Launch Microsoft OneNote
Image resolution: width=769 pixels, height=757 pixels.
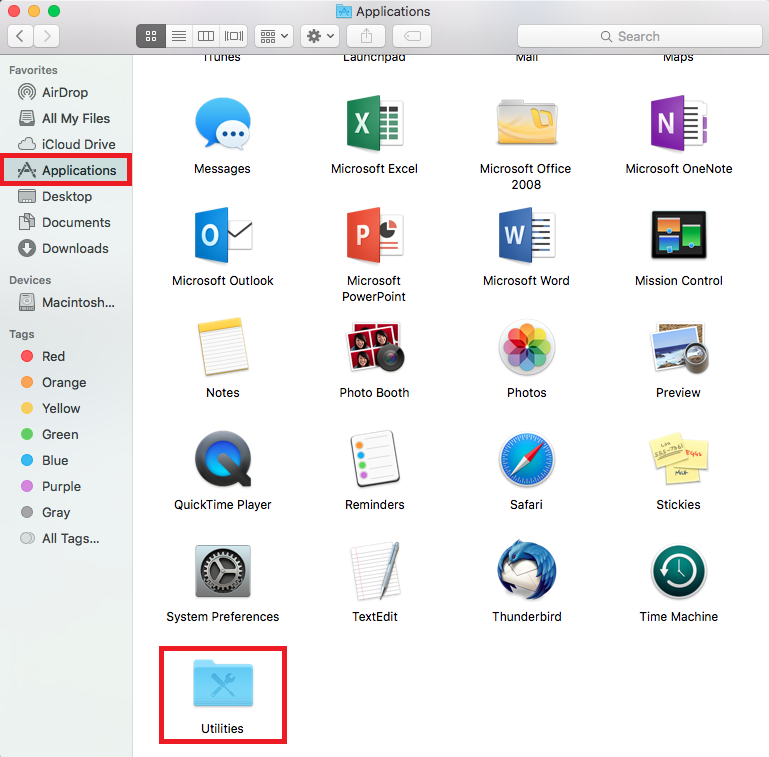click(x=678, y=123)
